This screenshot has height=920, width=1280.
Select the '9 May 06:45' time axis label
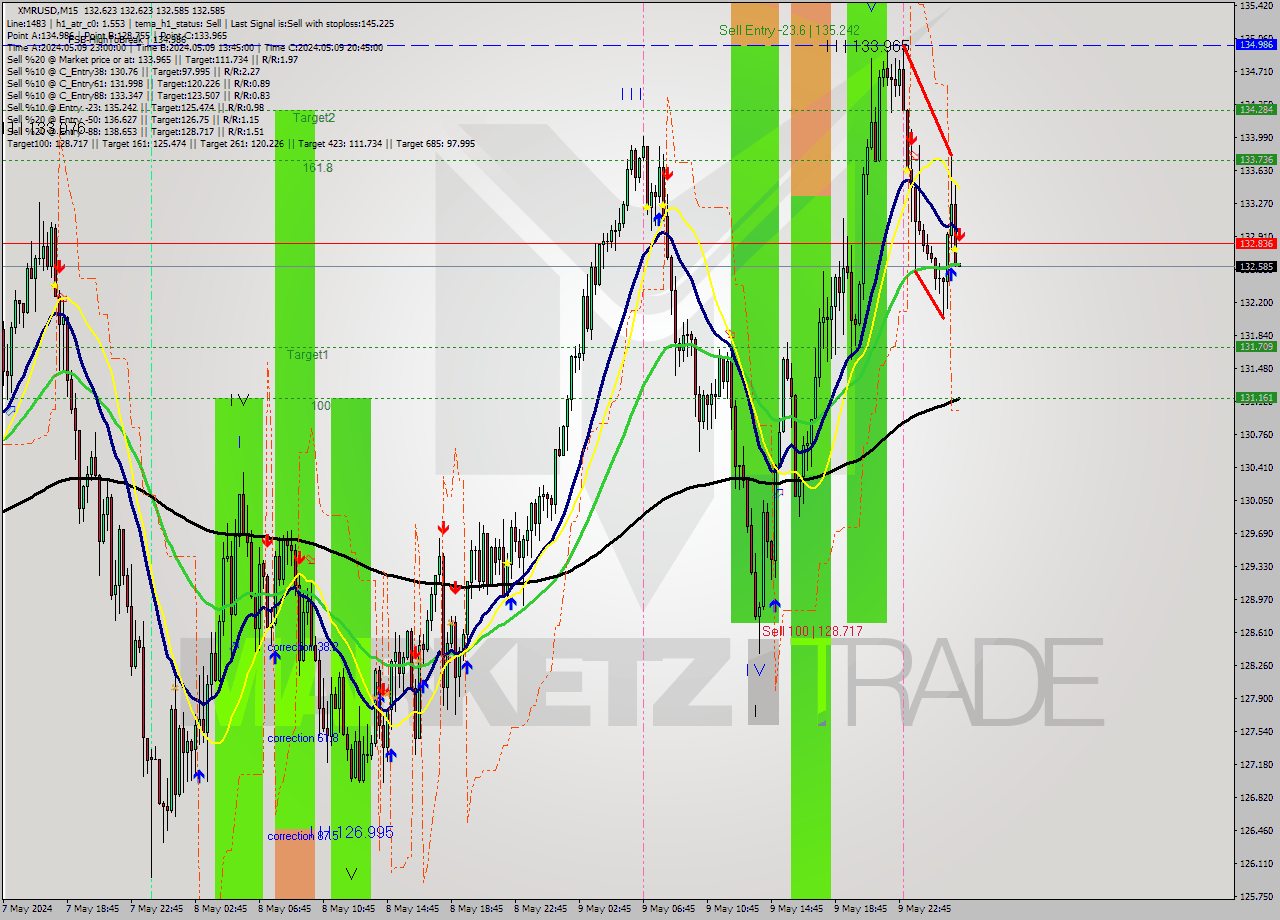pyautogui.click(x=668, y=909)
